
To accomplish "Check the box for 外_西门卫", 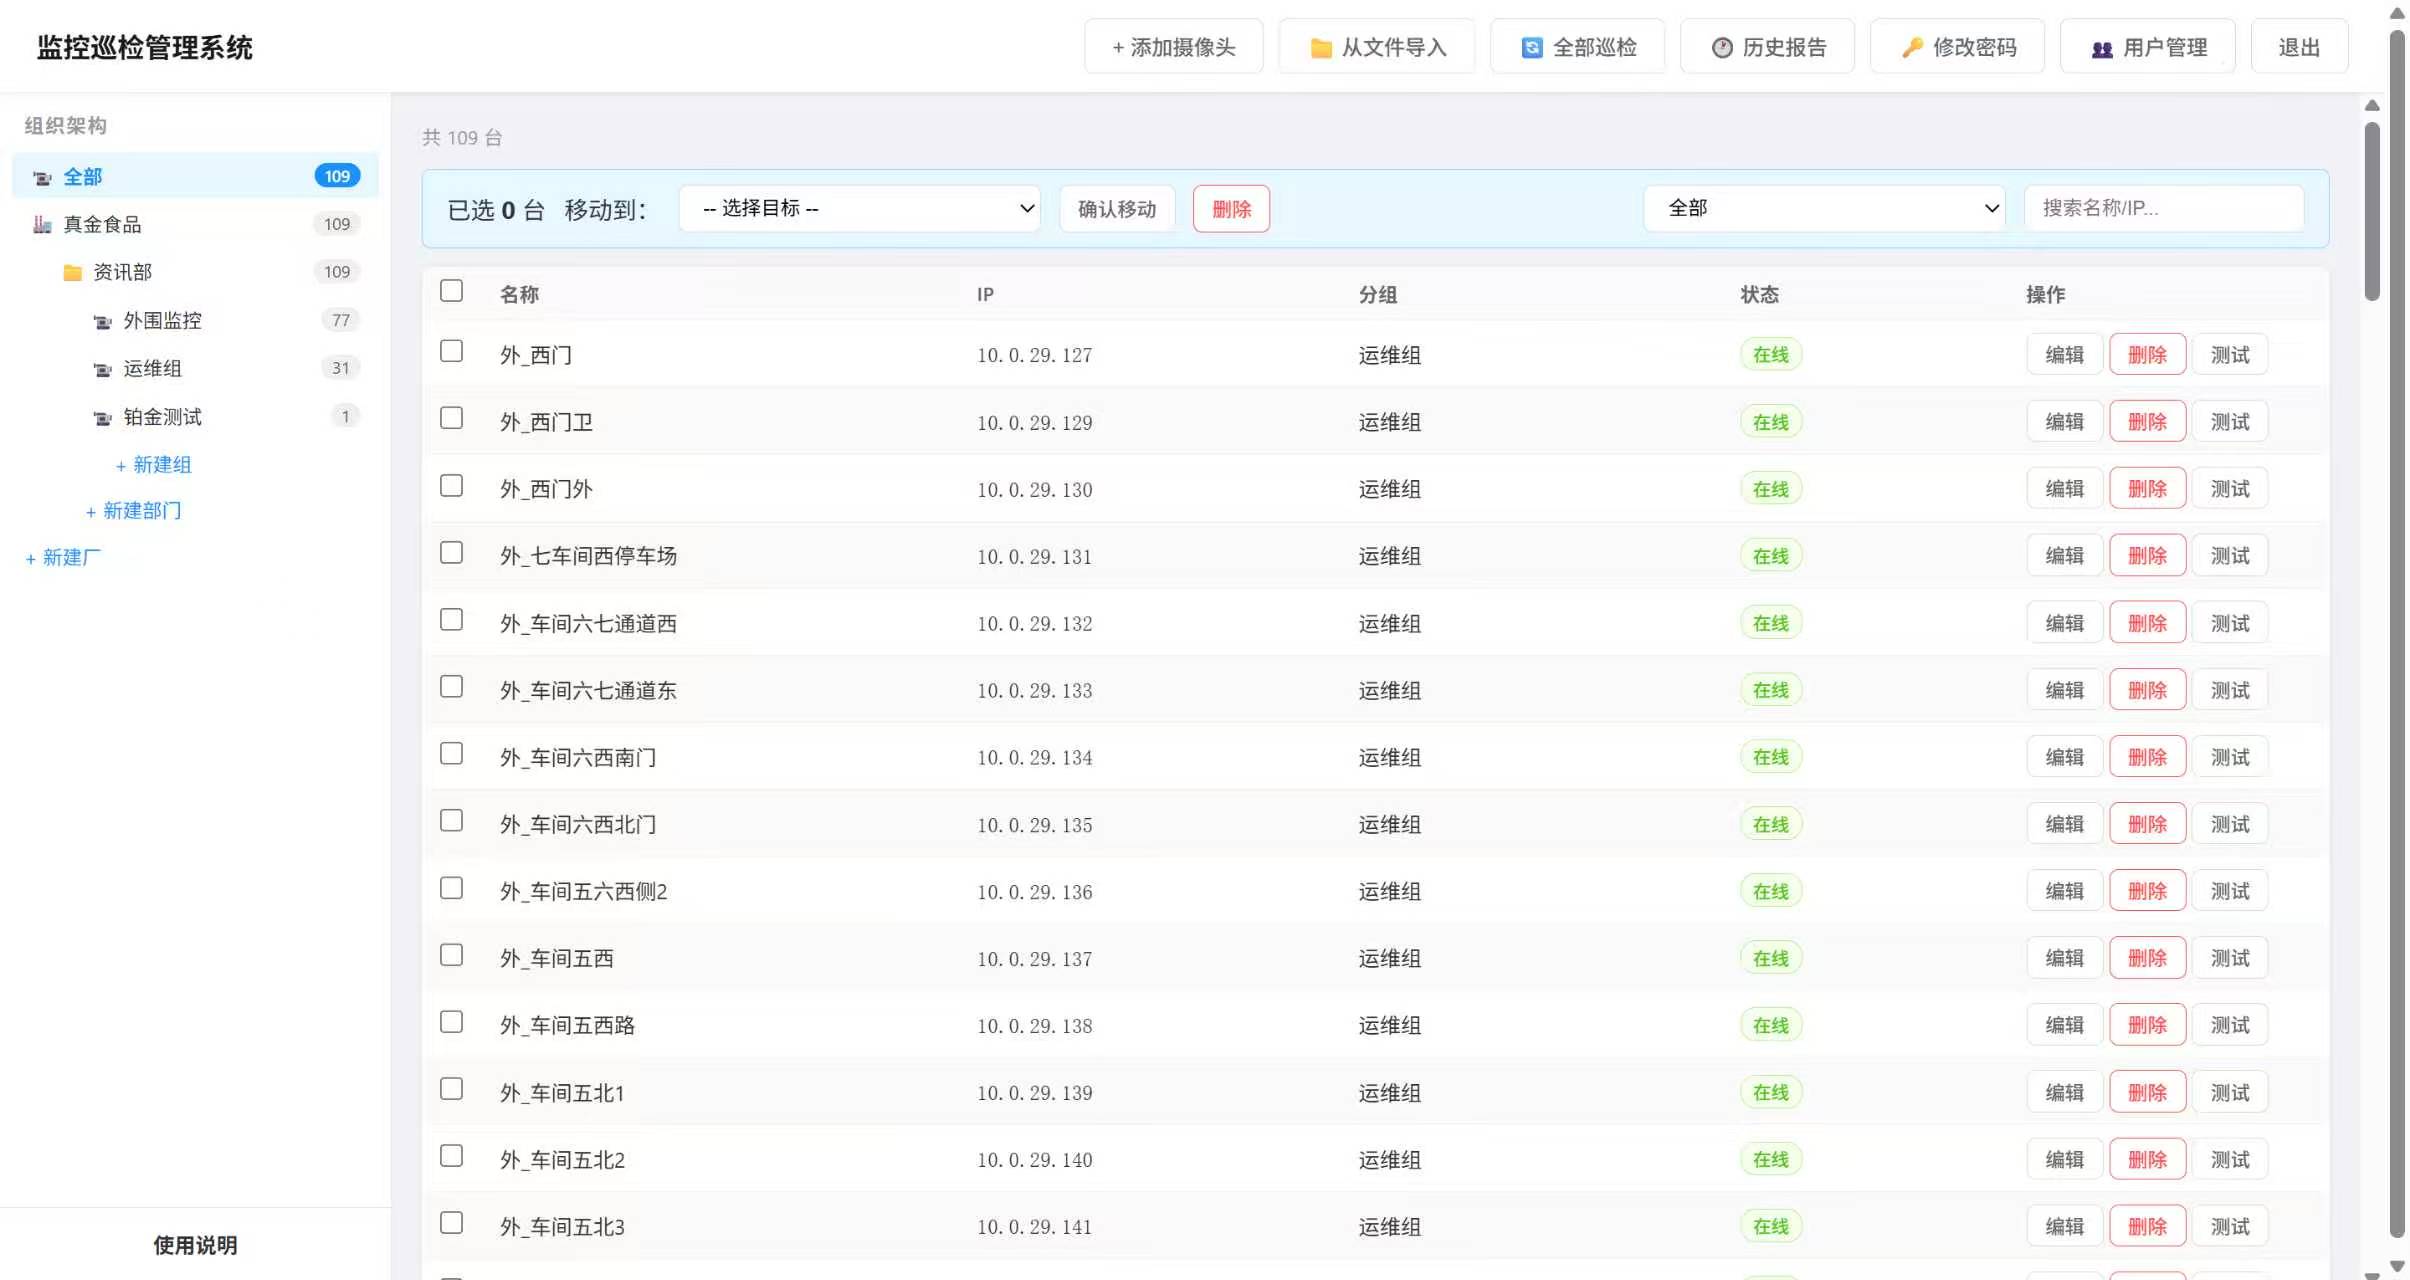I will point(451,418).
